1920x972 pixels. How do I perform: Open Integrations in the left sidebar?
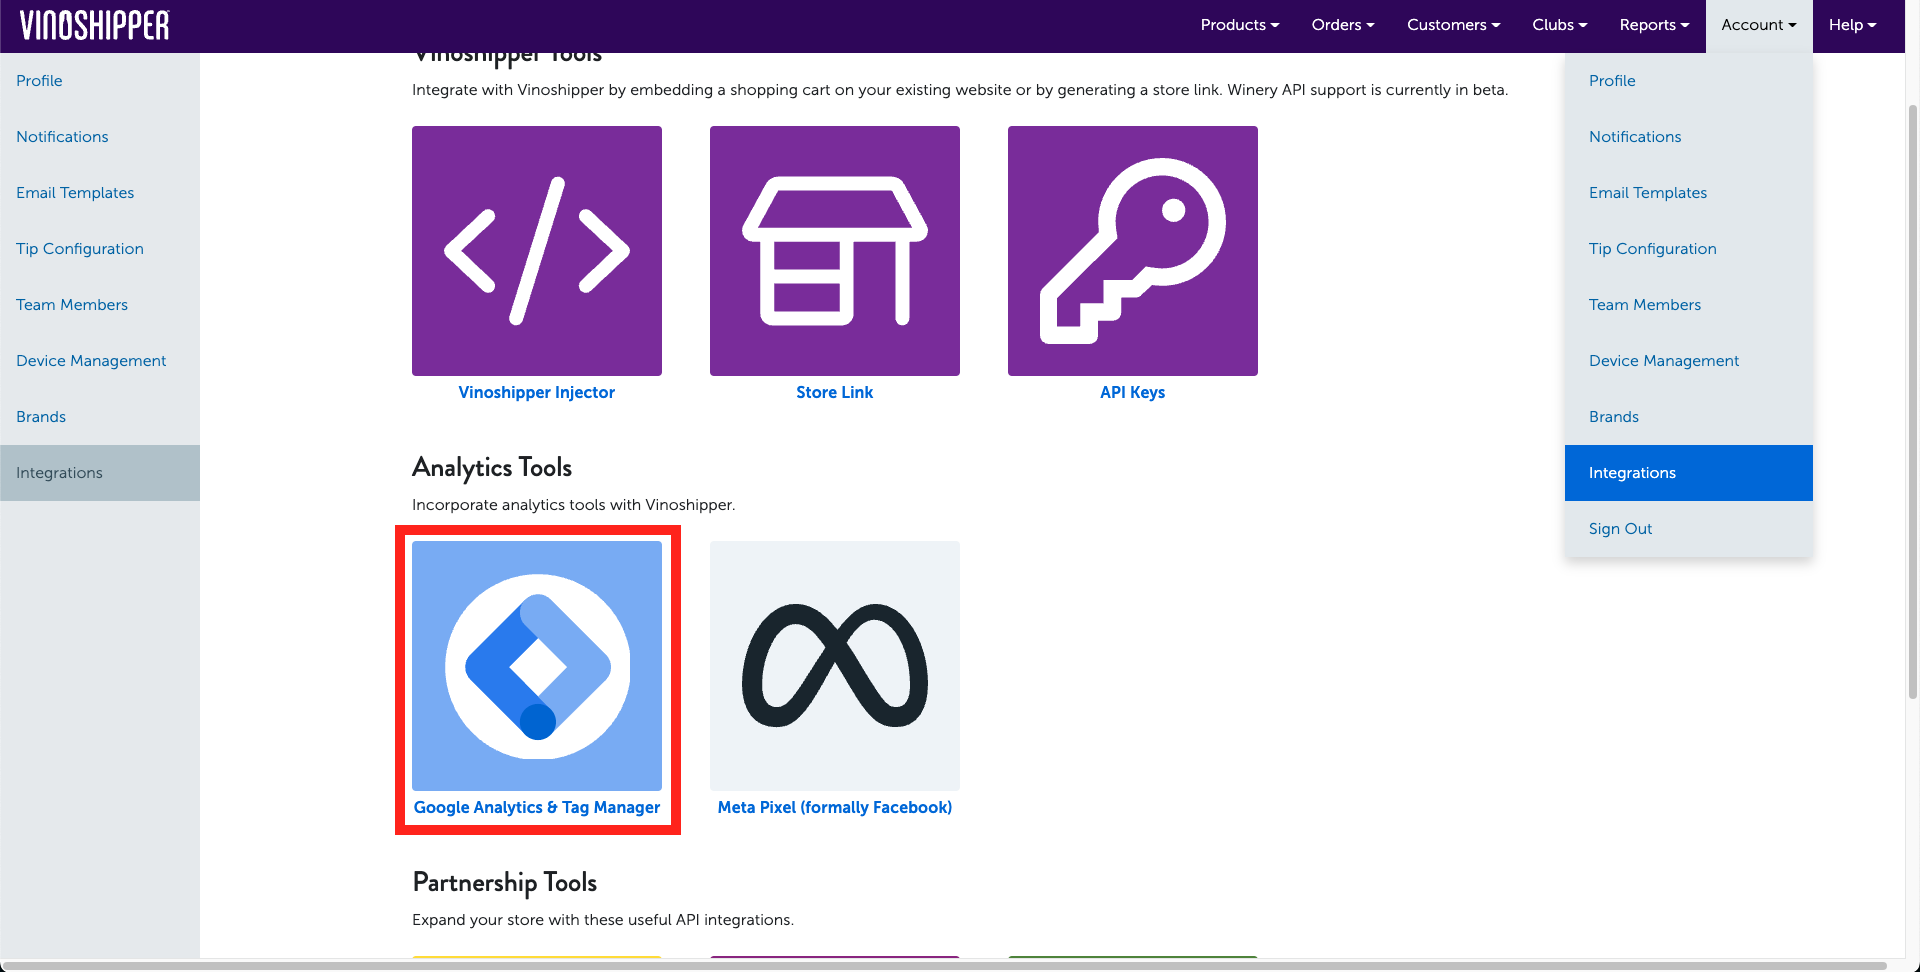pyautogui.click(x=100, y=473)
